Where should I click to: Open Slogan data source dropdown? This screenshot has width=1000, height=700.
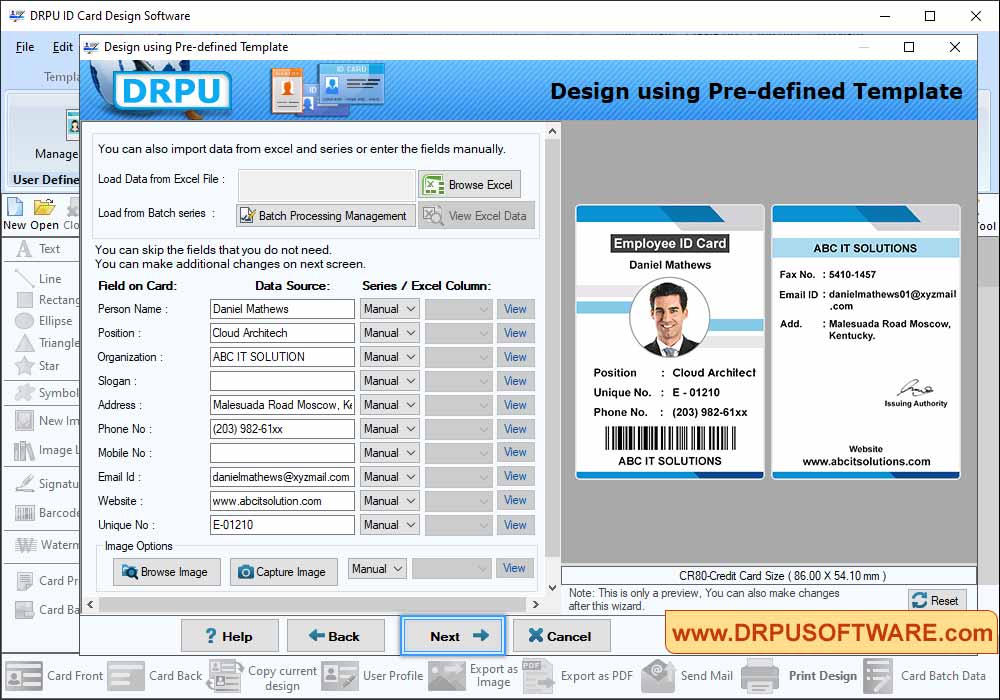click(x=389, y=381)
